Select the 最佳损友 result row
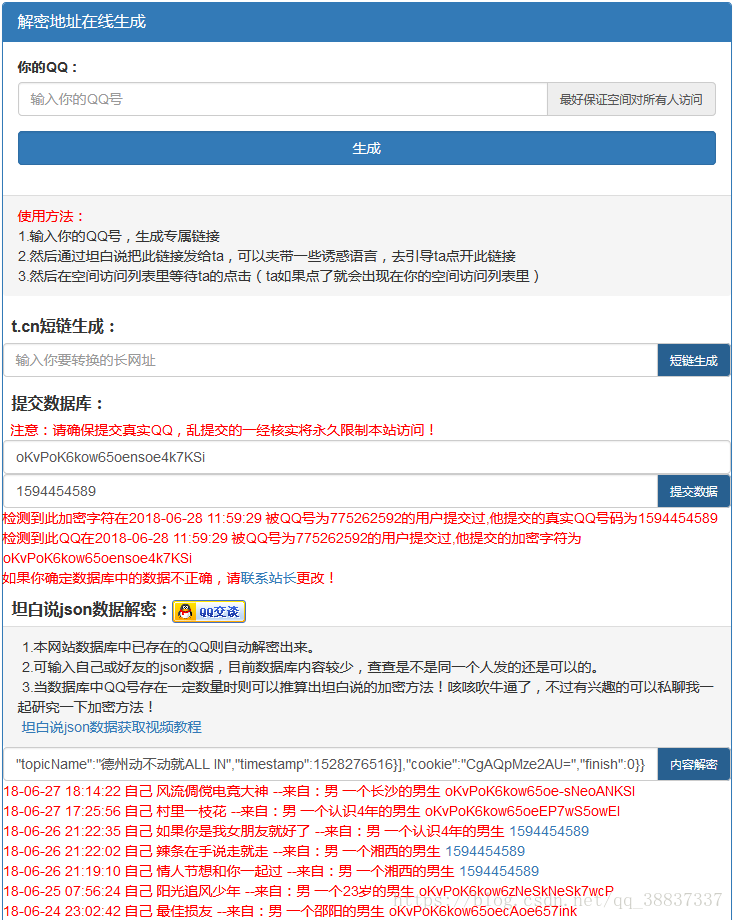The width and height of the screenshot is (734, 920). (x=290, y=911)
